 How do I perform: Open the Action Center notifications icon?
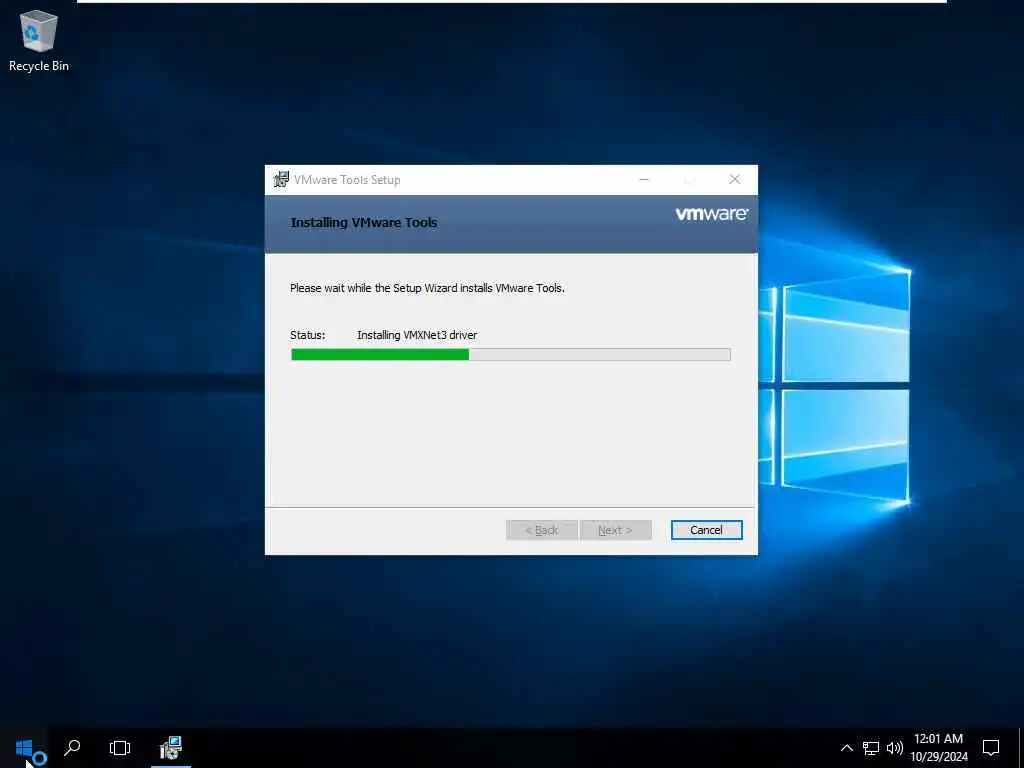click(x=991, y=748)
